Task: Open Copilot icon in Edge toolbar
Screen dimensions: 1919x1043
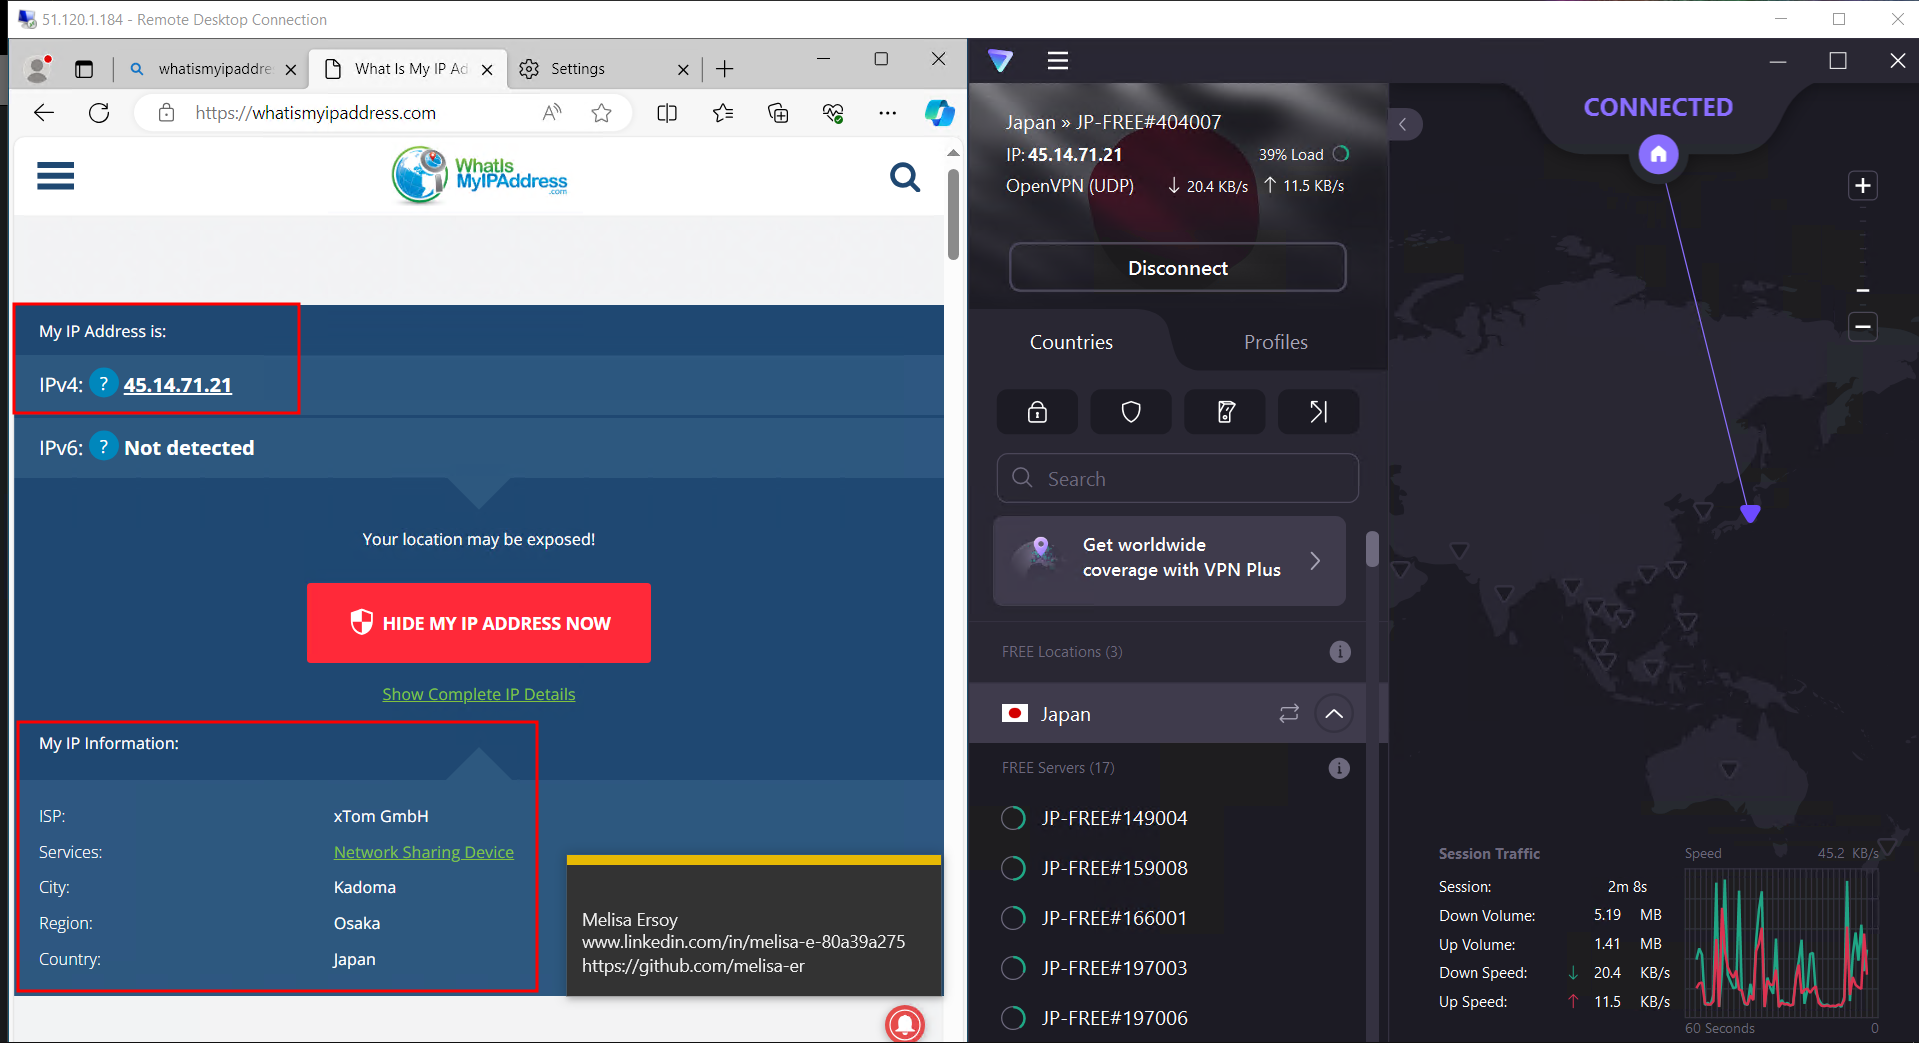Action: (x=939, y=113)
